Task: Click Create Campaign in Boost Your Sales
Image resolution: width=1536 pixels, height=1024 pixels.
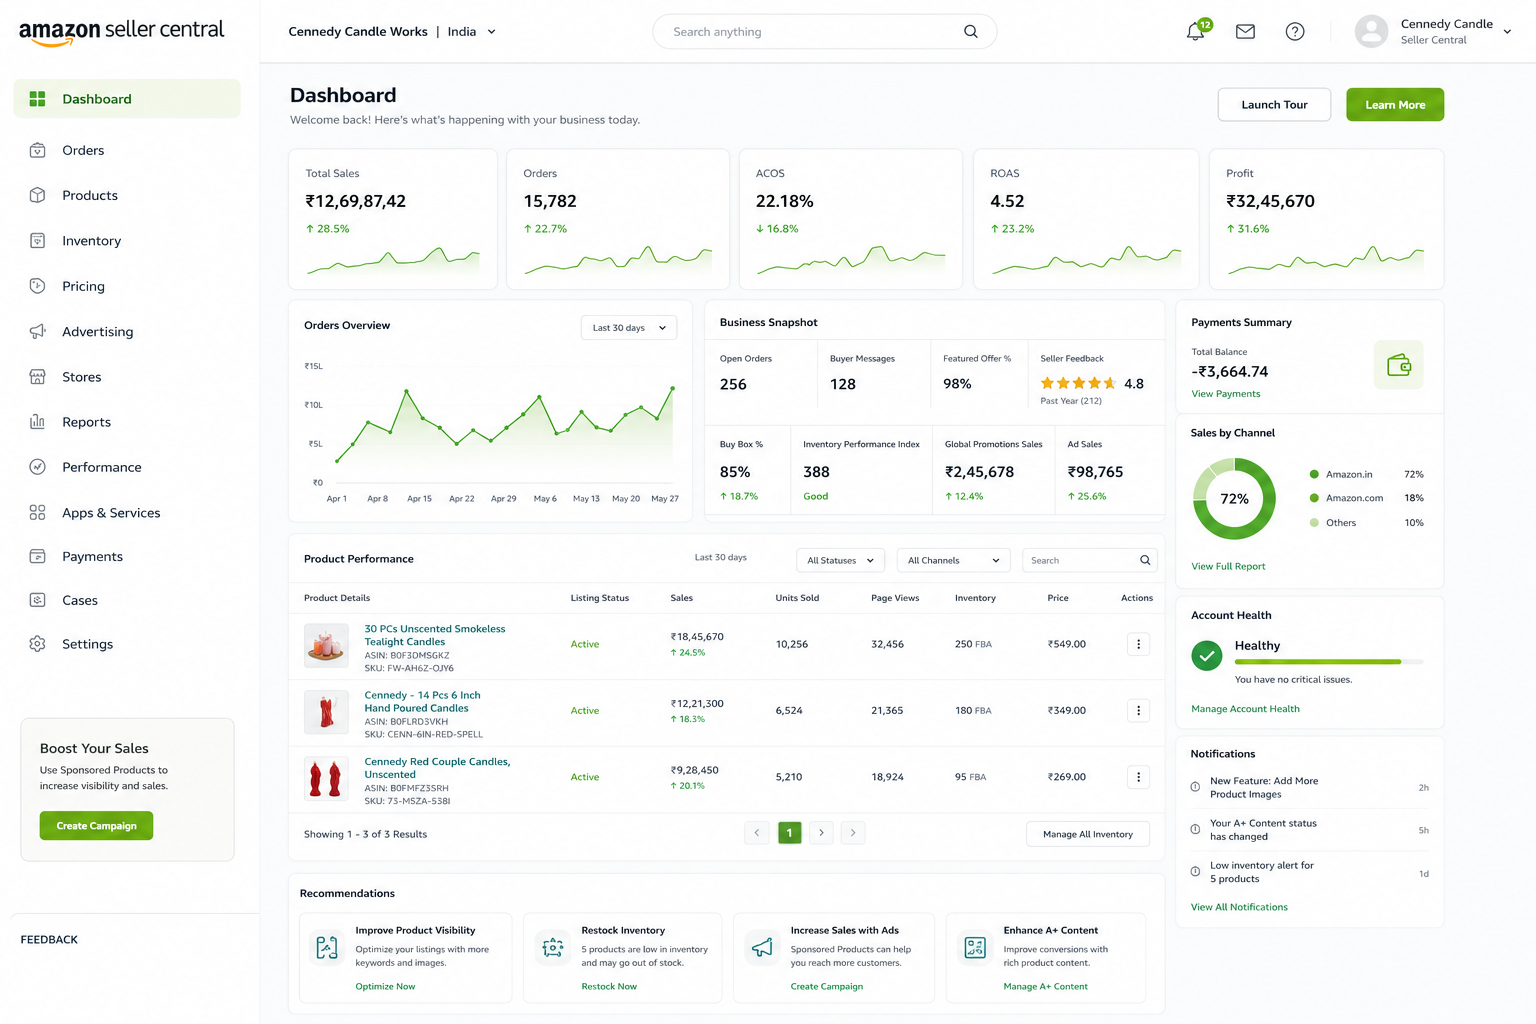Action: point(96,826)
